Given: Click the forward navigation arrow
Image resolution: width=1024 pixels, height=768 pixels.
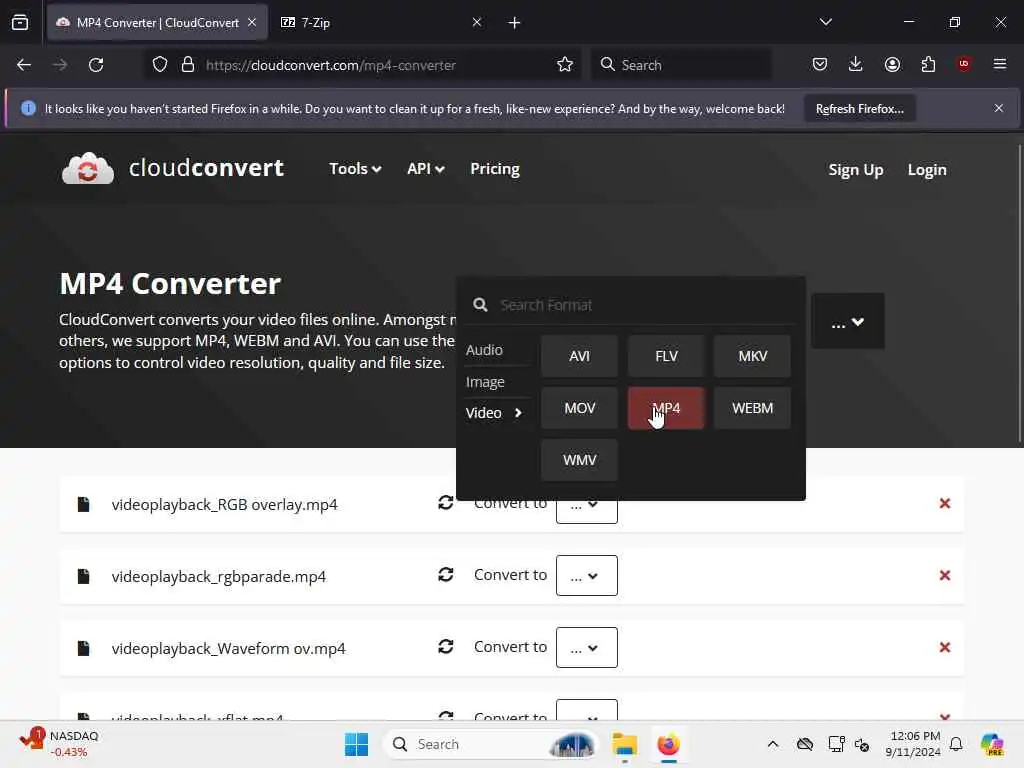Looking at the screenshot, I should [x=60, y=65].
